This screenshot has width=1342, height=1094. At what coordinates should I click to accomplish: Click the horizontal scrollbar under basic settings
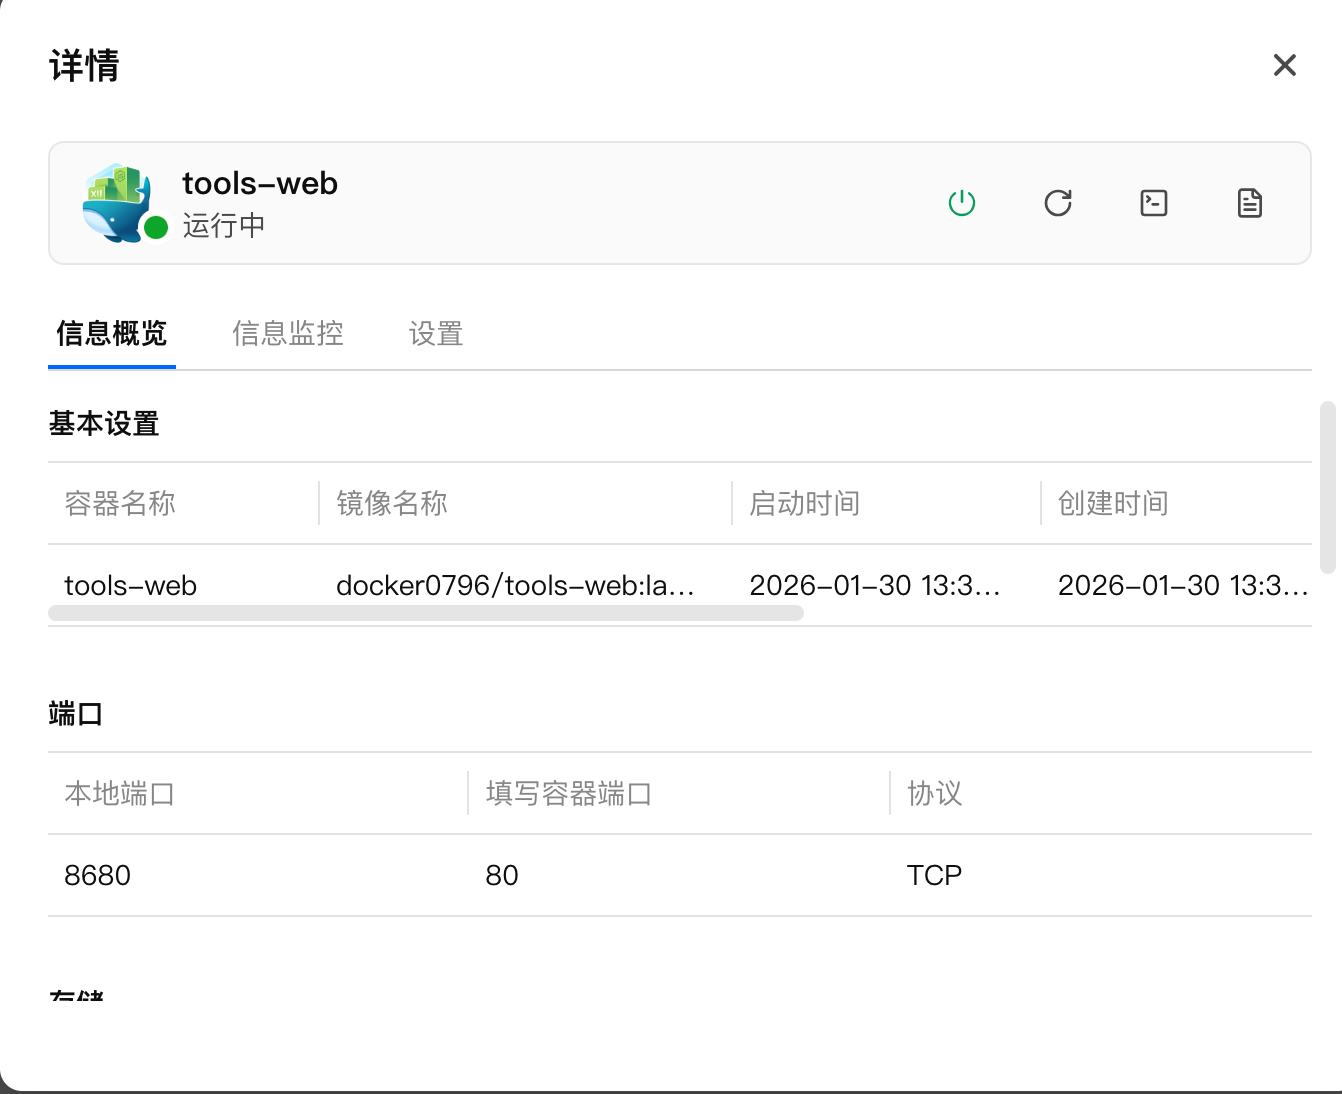pyautogui.click(x=425, y=613)
